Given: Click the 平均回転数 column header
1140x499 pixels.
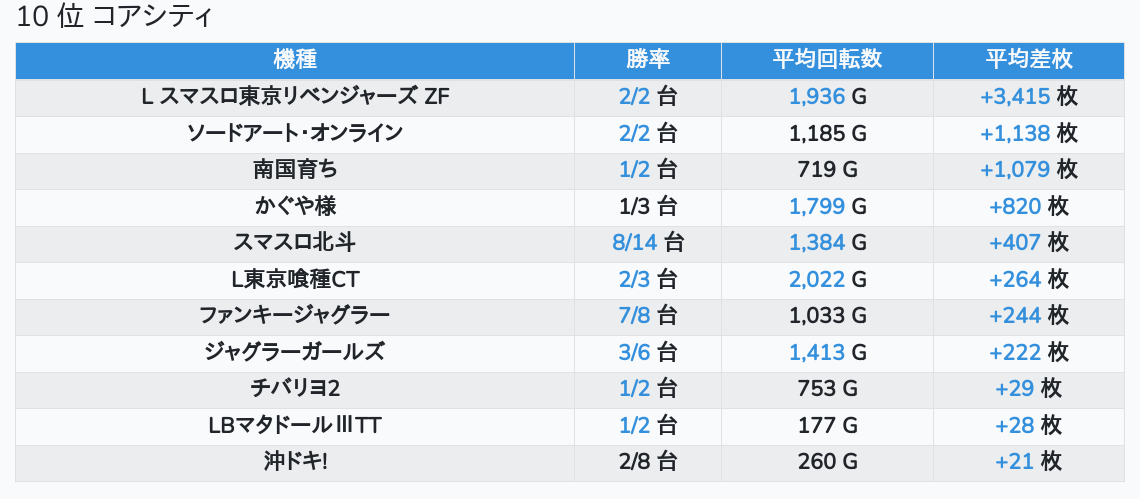Looking at the screenshot, I should (827, 59).
